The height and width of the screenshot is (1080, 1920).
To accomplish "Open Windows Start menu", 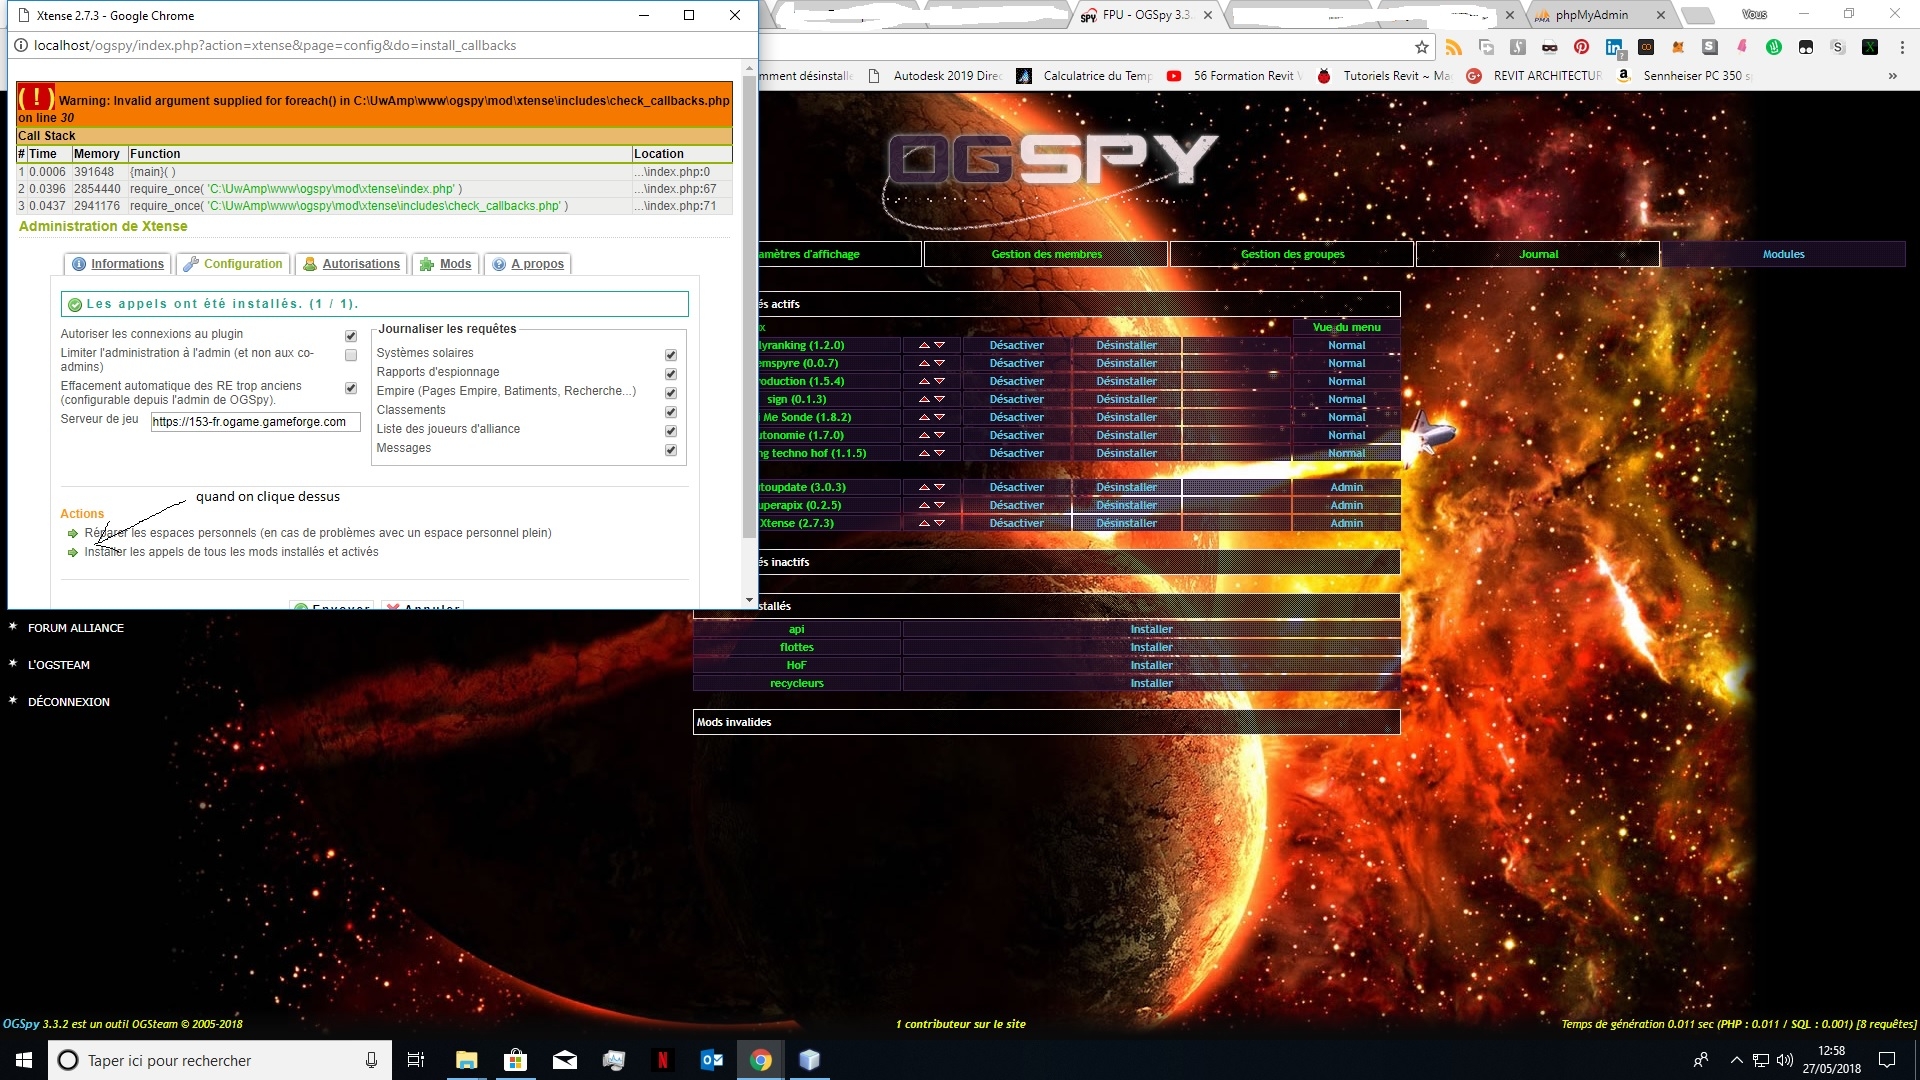I will (x=24, y=1060).
